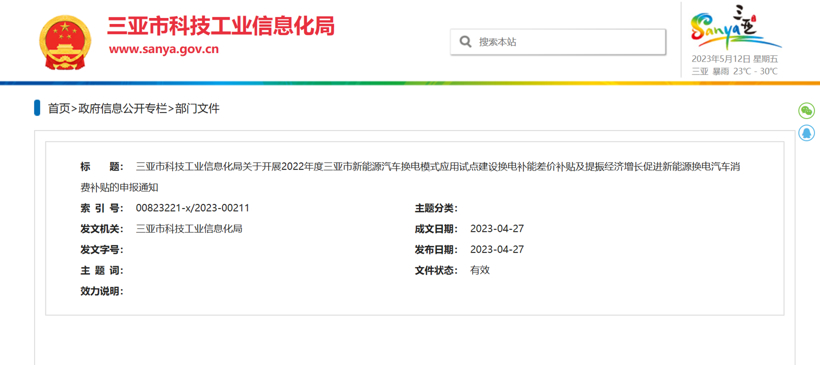Click the search magnifier icon

(465, 42)
